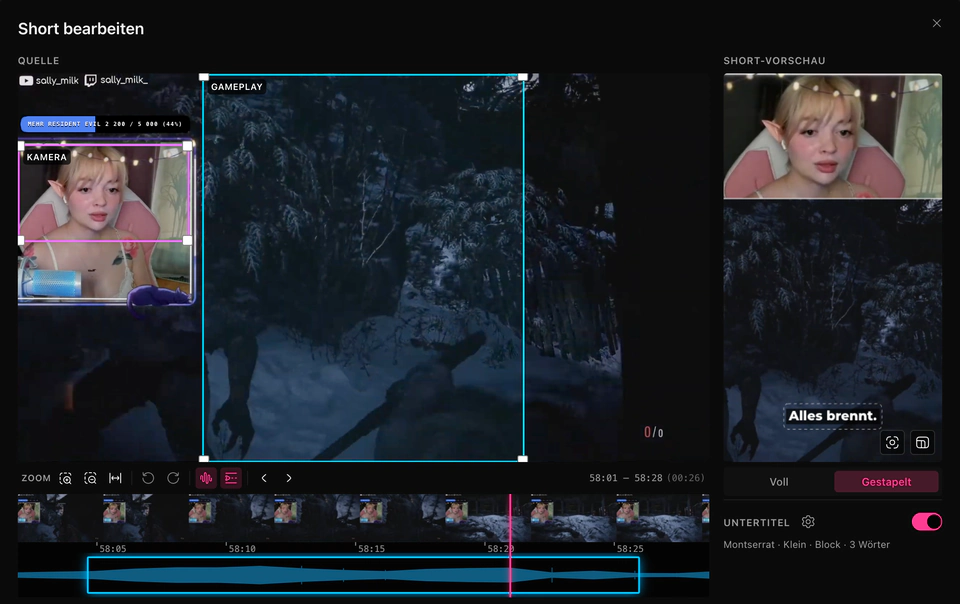Jump to previous segment arrow
The image size is (960, 604).
pyautogui.click(x=264, y=478)
